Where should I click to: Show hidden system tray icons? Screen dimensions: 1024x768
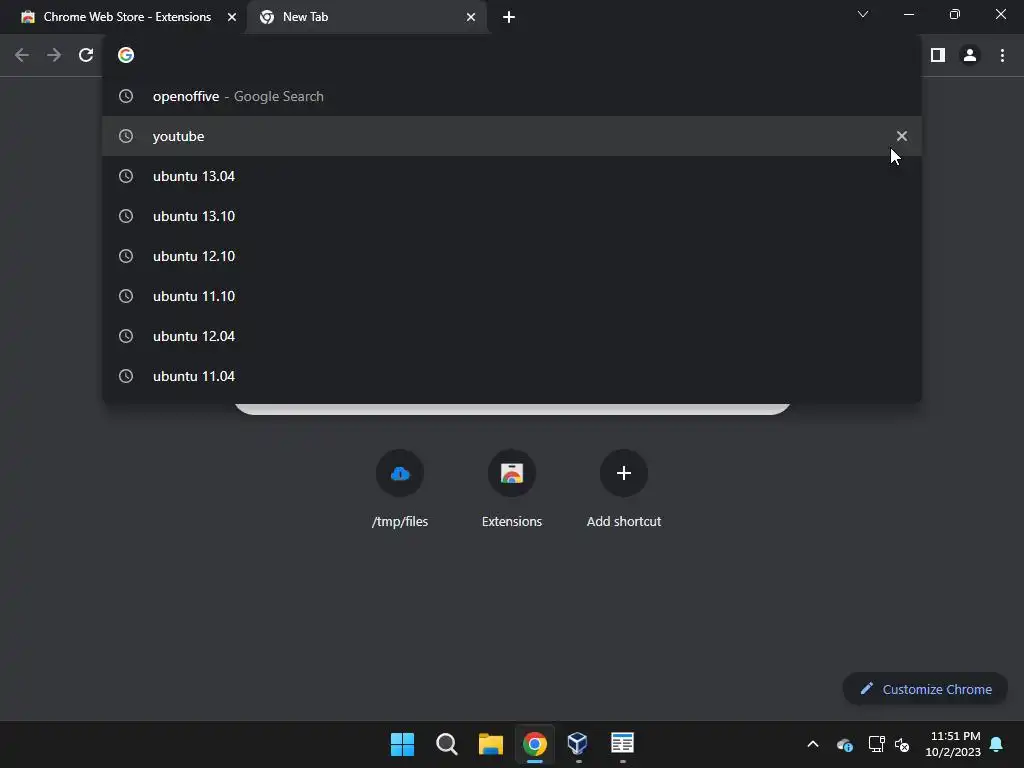click(813, 744)
